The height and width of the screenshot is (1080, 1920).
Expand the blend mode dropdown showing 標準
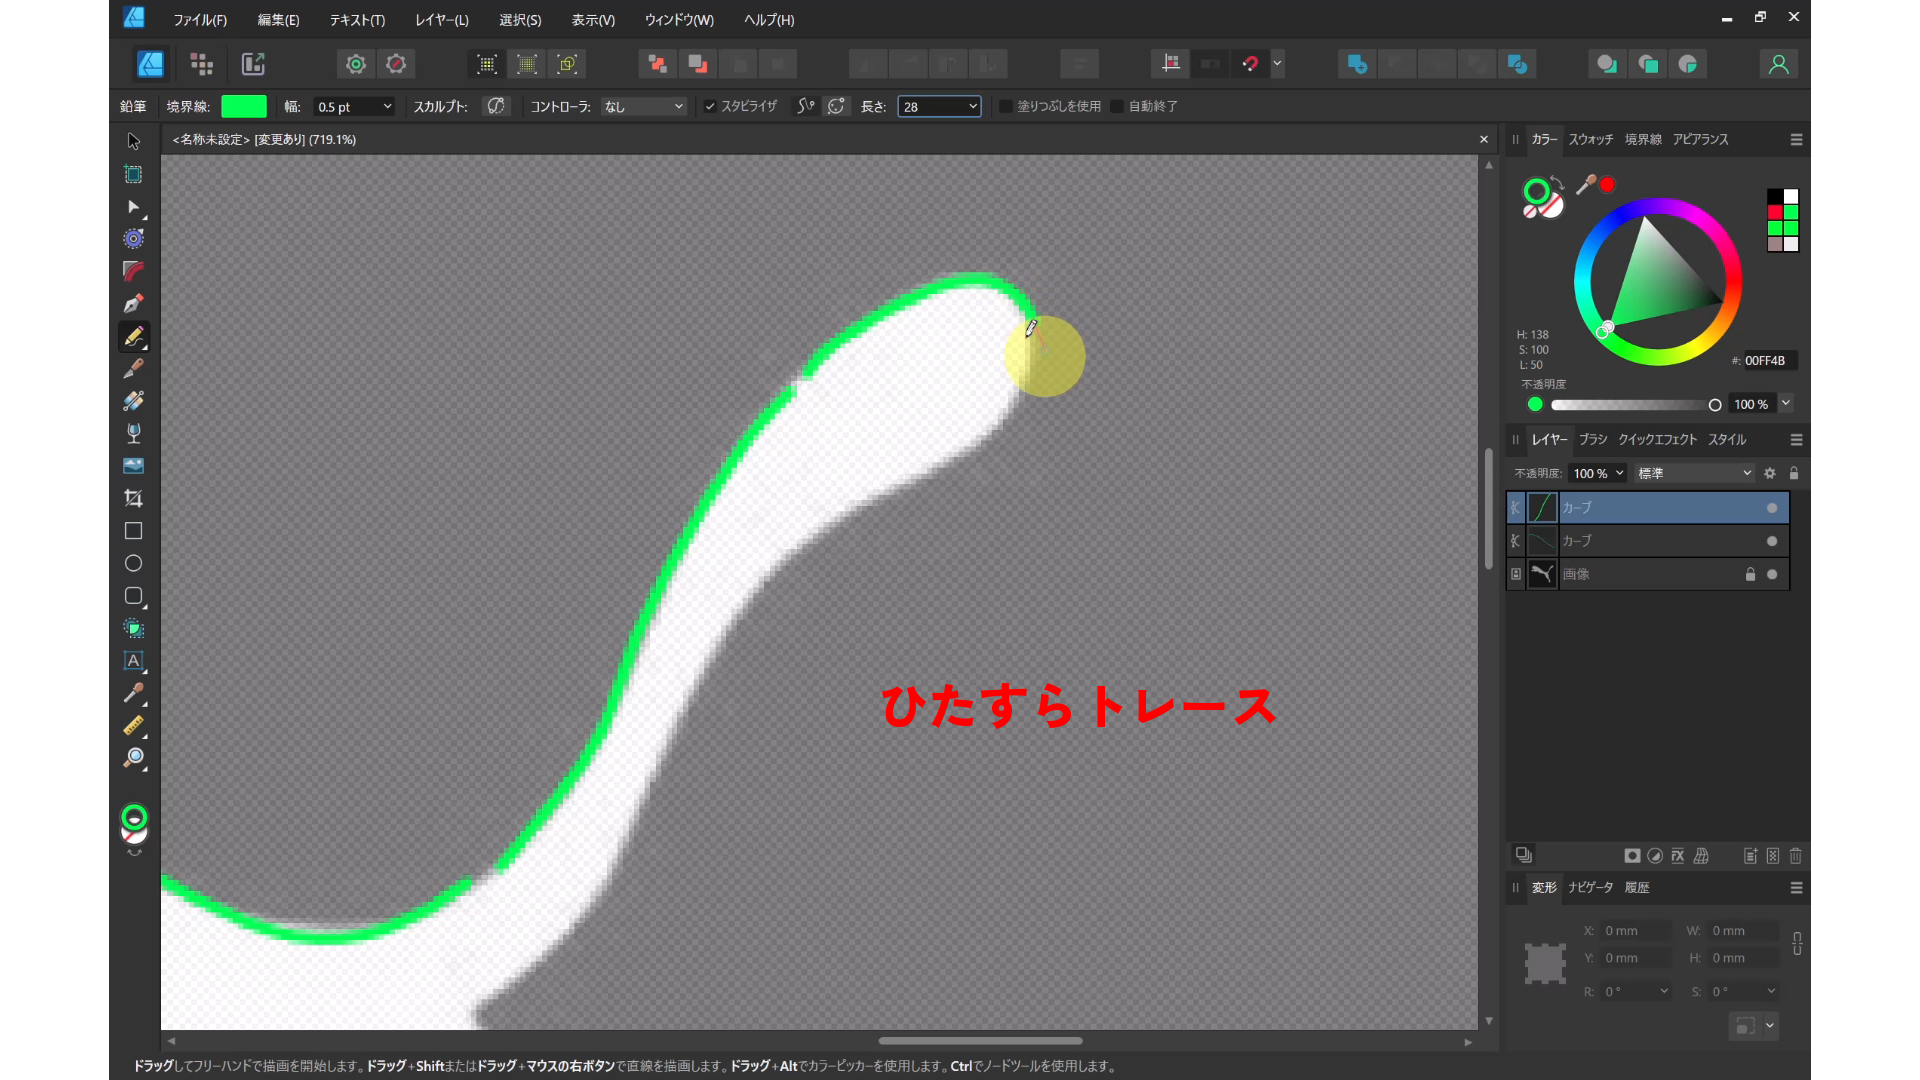click(1694, 473)
